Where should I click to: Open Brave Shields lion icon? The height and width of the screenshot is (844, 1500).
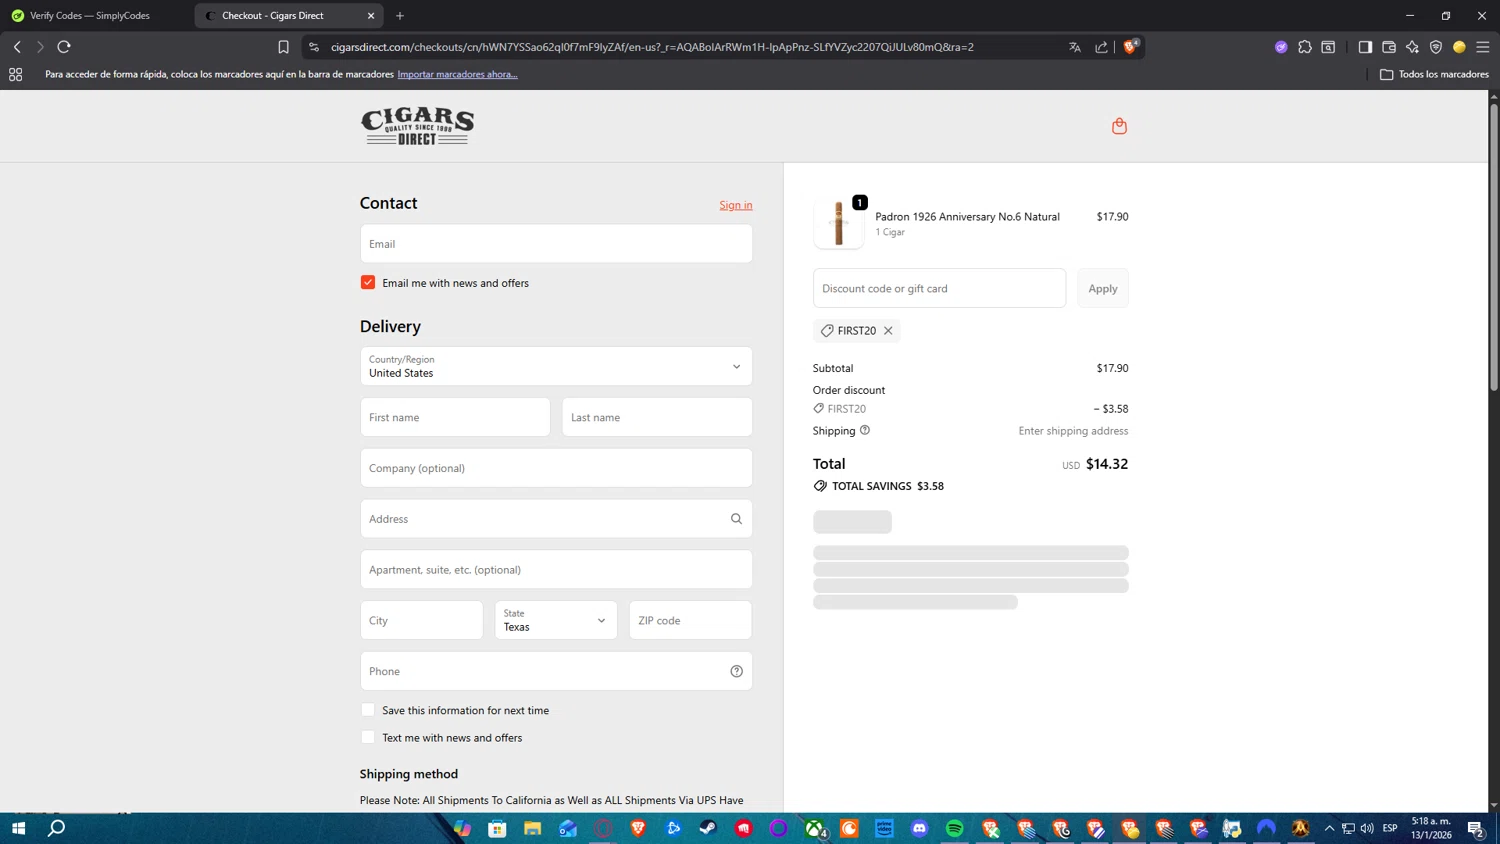pyautogui.click(x=1130, y=47)
